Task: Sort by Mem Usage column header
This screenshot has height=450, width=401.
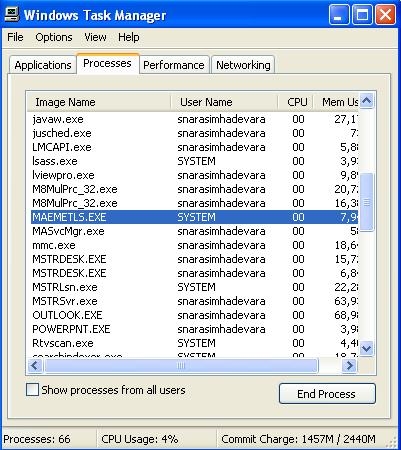Action: [336, 102]
